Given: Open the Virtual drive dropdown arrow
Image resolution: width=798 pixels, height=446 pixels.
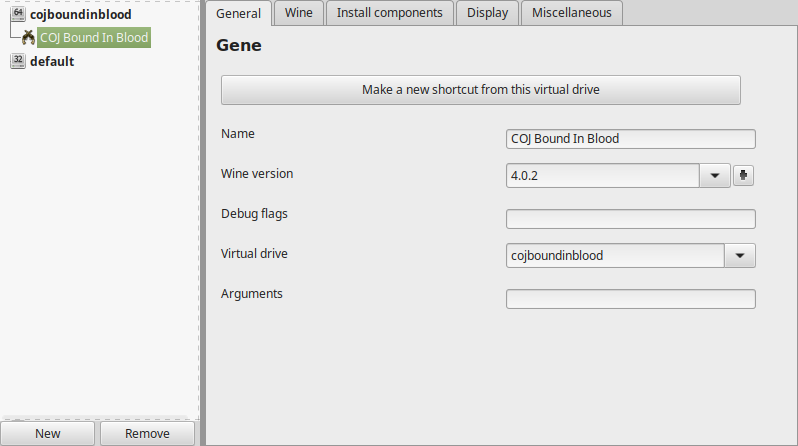Looking at the screenshot, I should pyautogui.click(x=739, y=256).
